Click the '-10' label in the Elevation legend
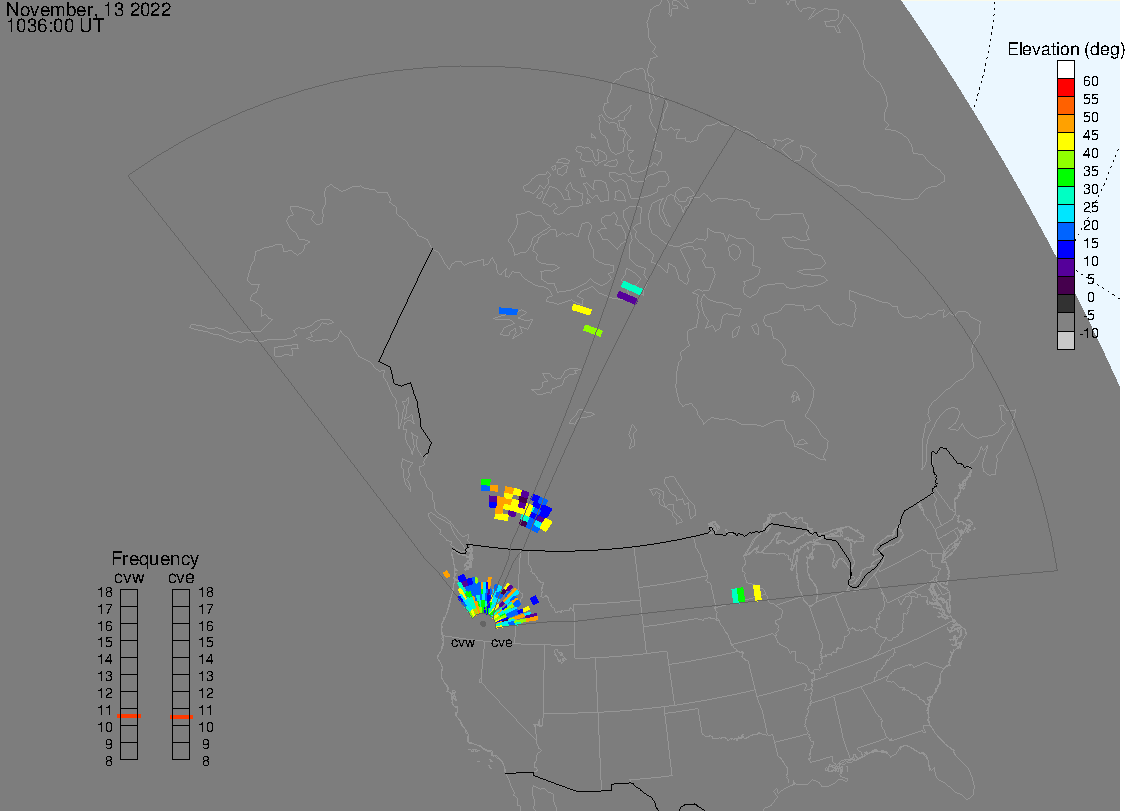Screen dimensions: 1125x811 point(1089,333)
